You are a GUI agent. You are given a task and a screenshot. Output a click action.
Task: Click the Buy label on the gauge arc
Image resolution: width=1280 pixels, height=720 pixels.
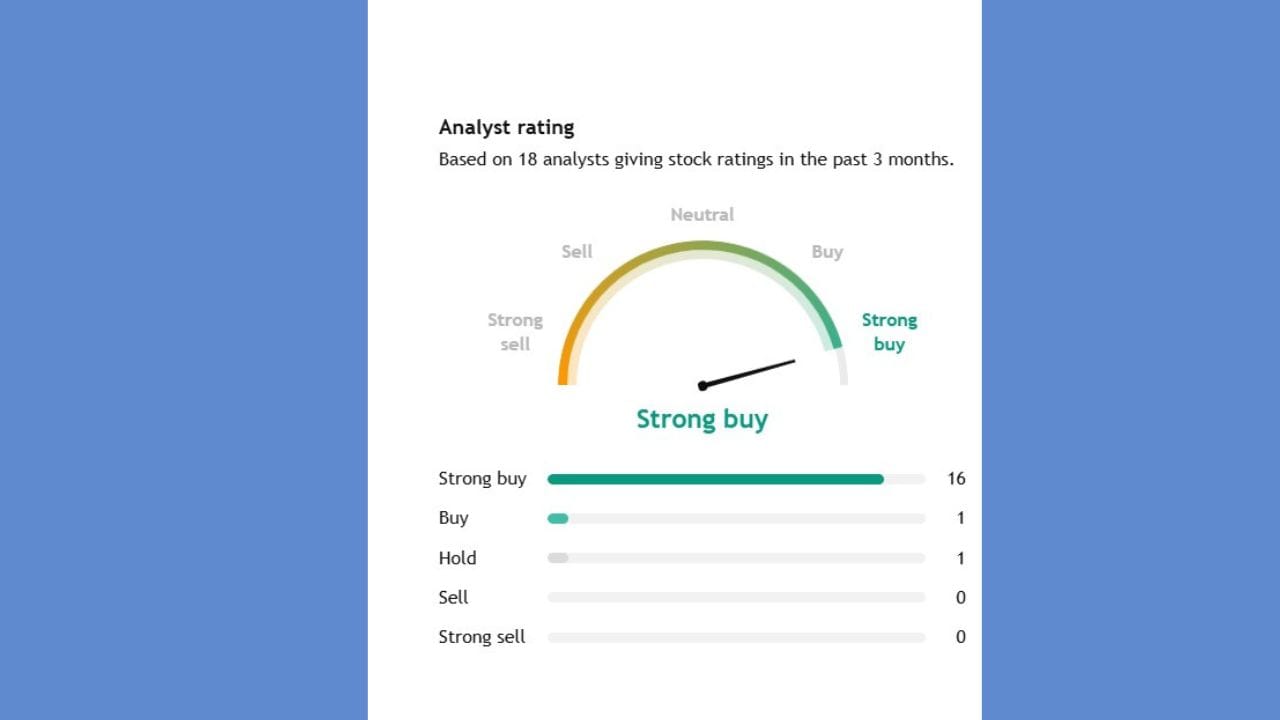click(x=827, y=252)
